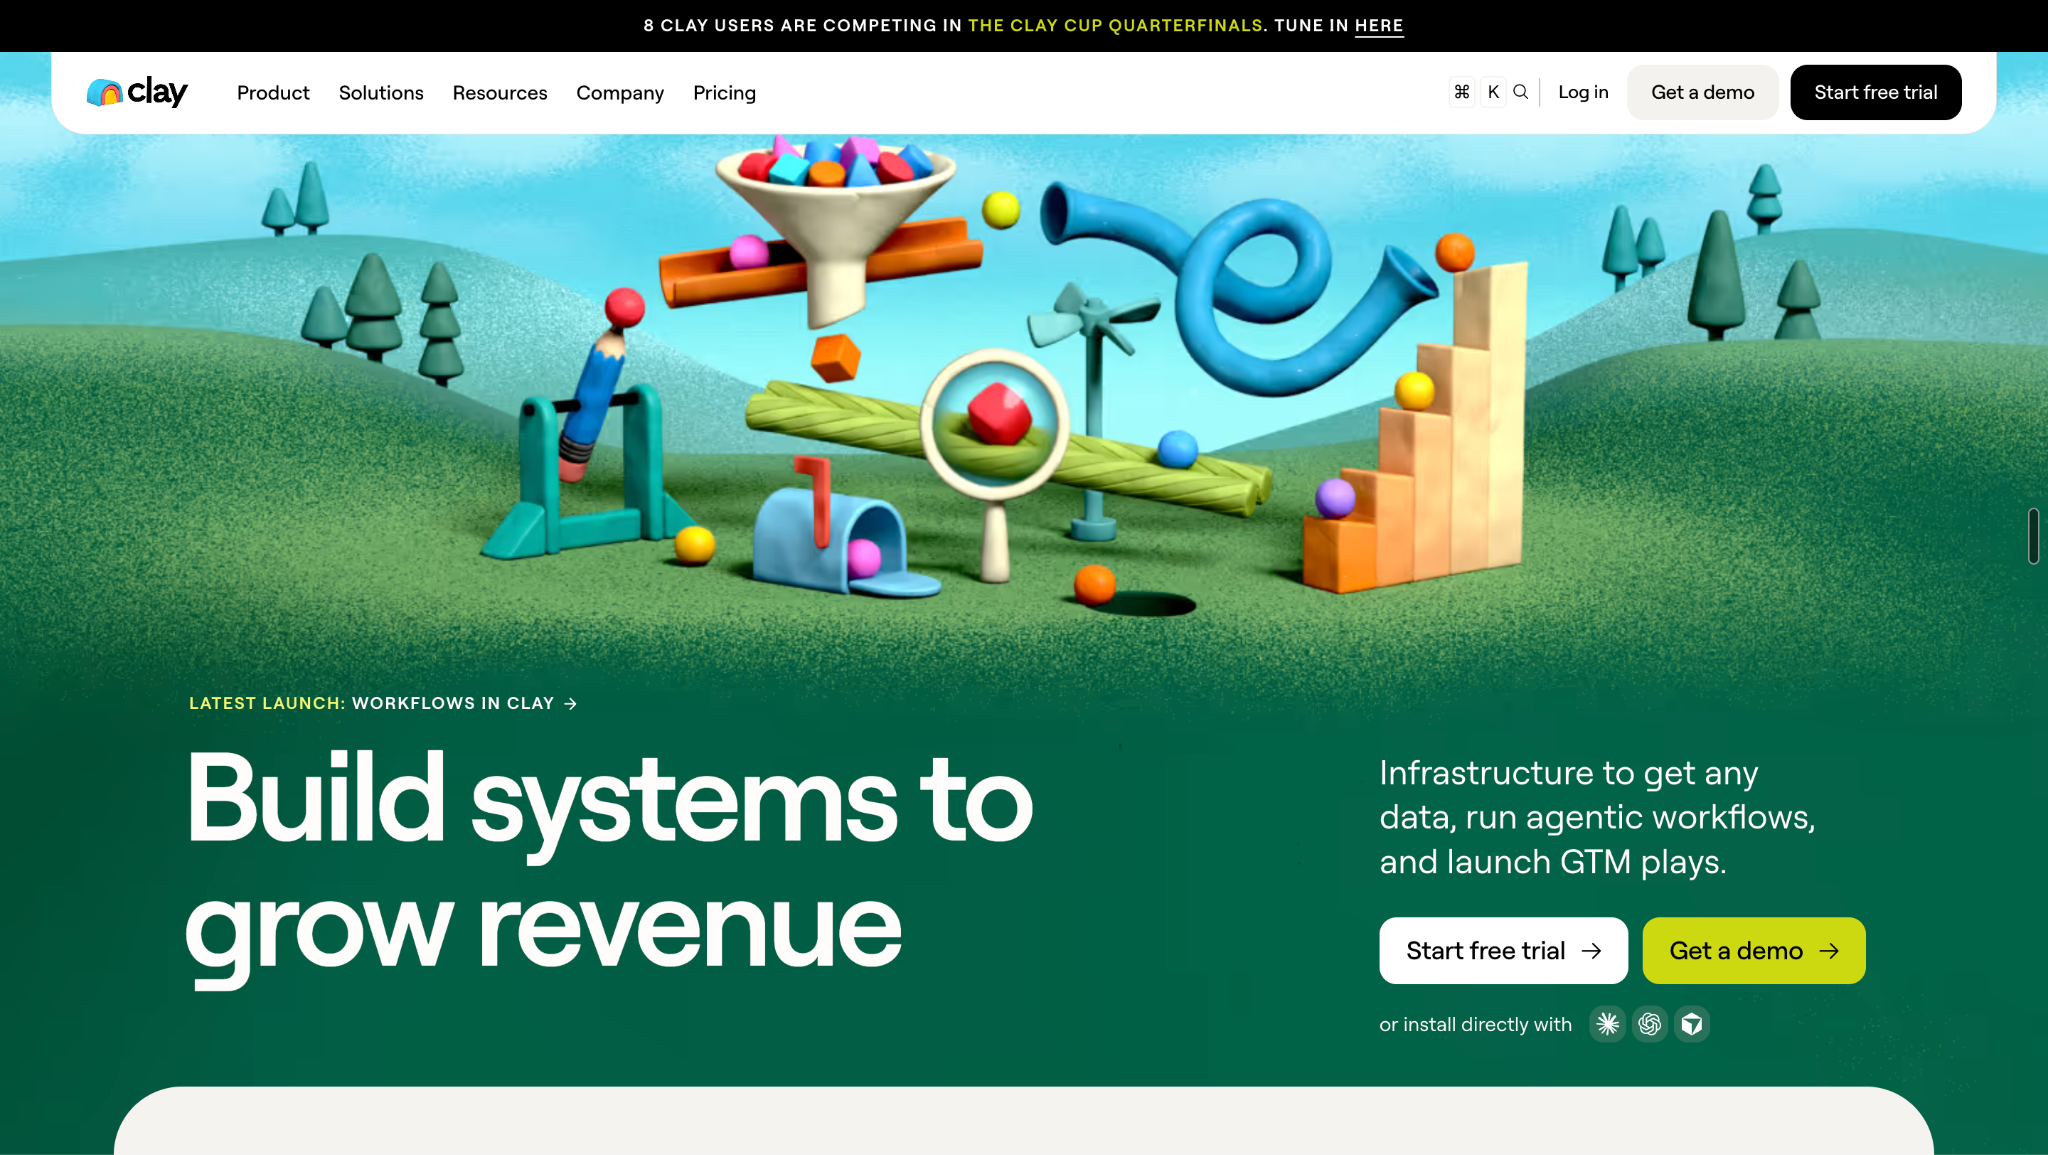Click the Log in link
The width and height of the screenshot is (2048, 1155).
[x=1583, y=92]
